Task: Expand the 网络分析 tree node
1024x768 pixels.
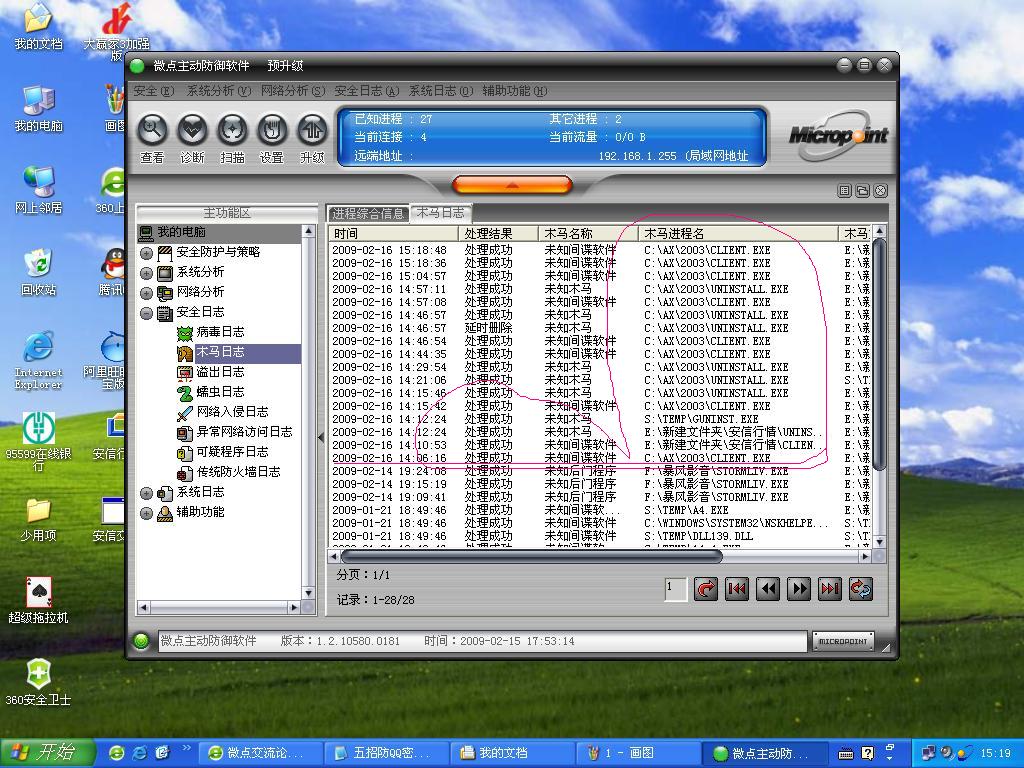Action: coord(146,293)
